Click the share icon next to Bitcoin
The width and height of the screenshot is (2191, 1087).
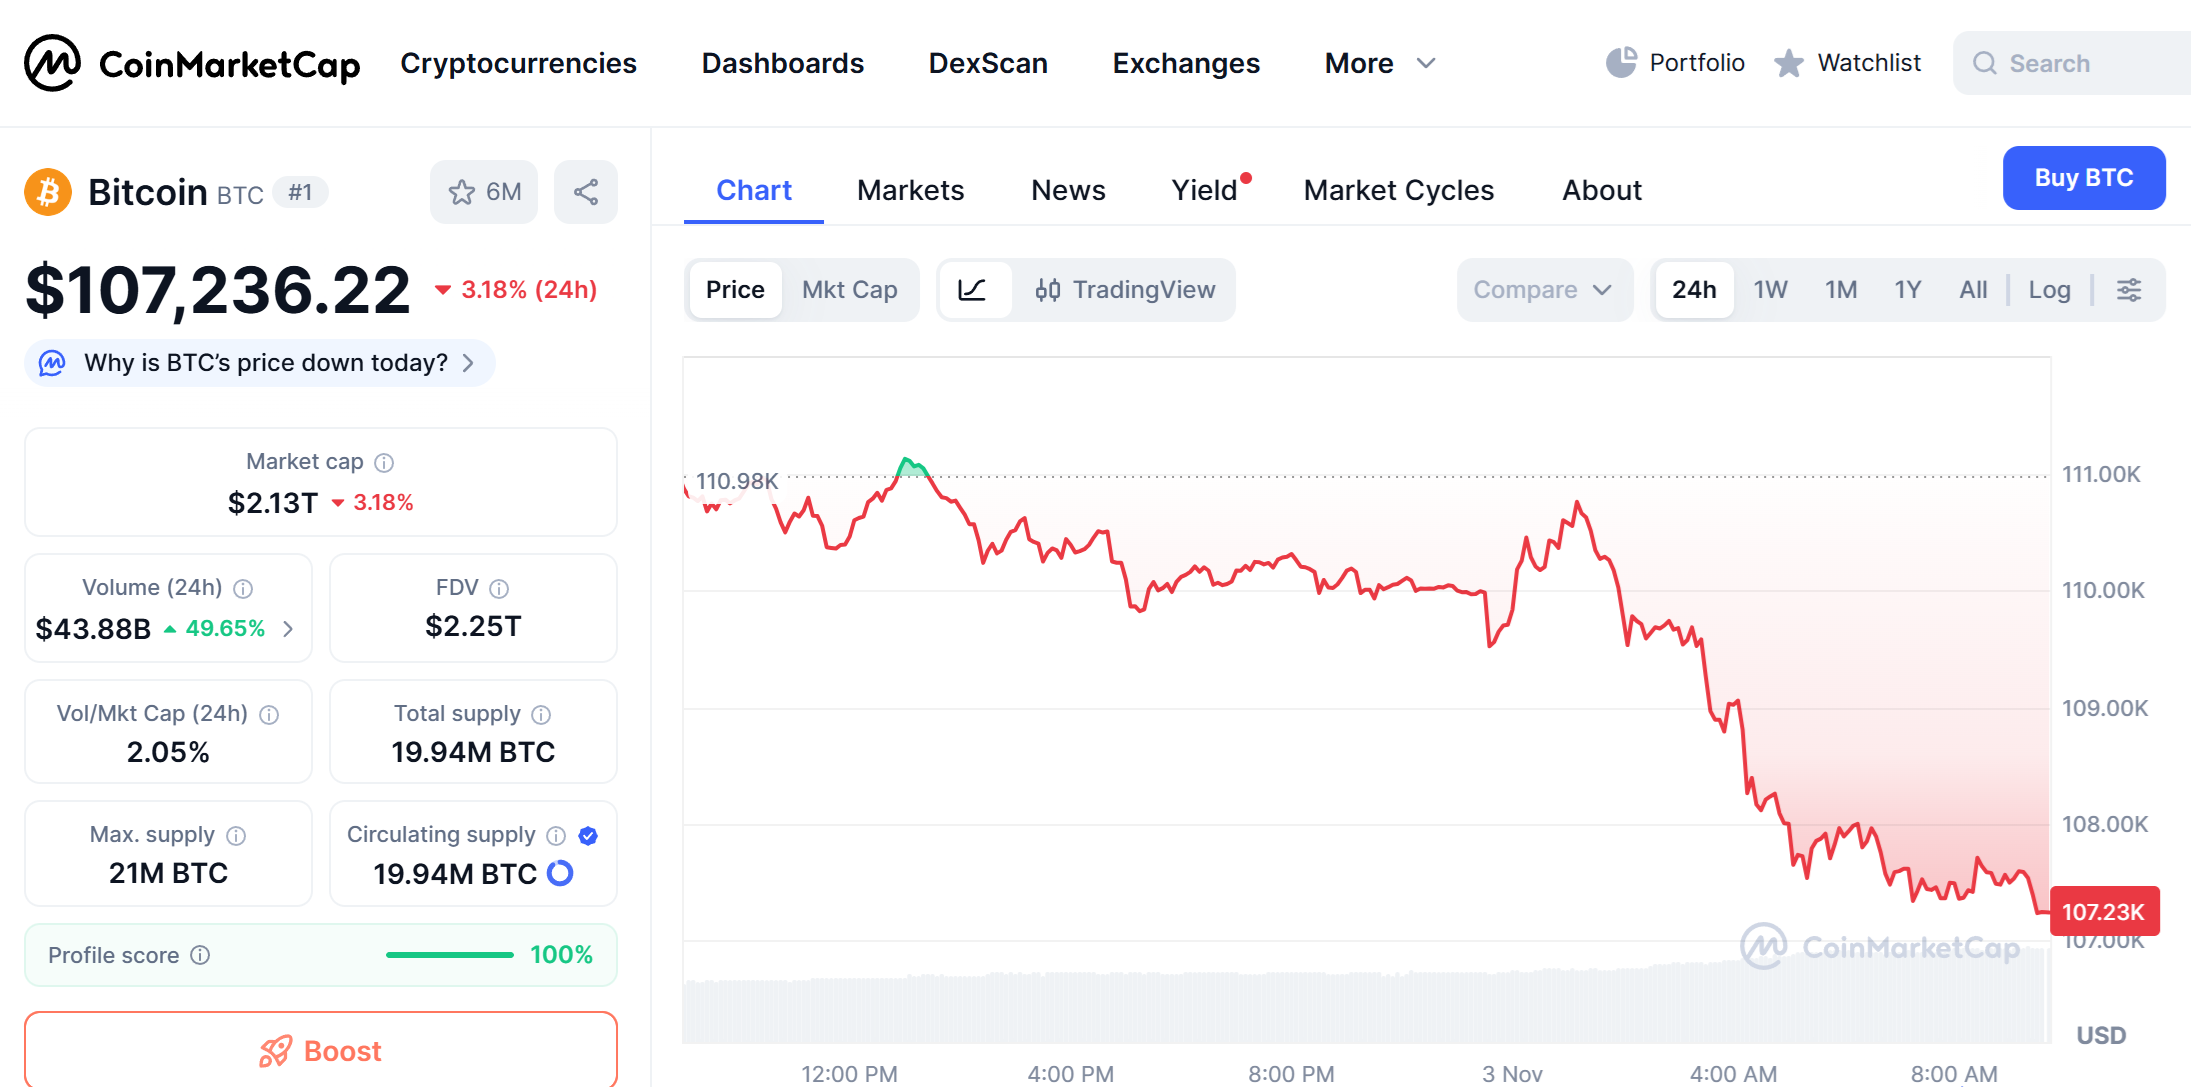[586, 192]
